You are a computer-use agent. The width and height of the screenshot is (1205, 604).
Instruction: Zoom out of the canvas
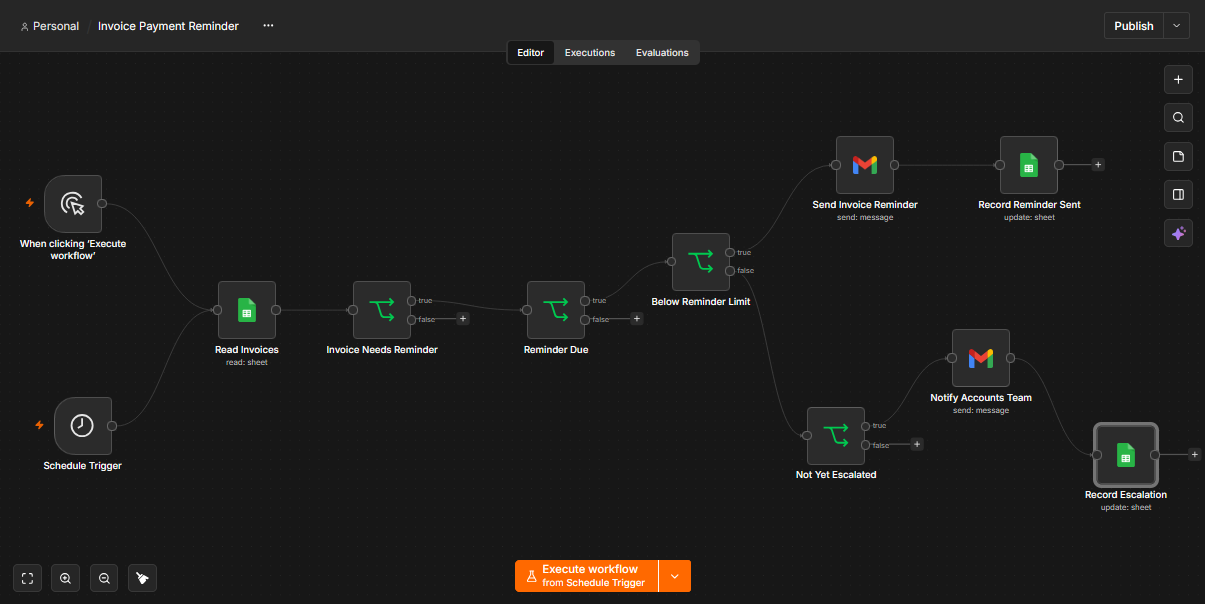click(103, 578)
